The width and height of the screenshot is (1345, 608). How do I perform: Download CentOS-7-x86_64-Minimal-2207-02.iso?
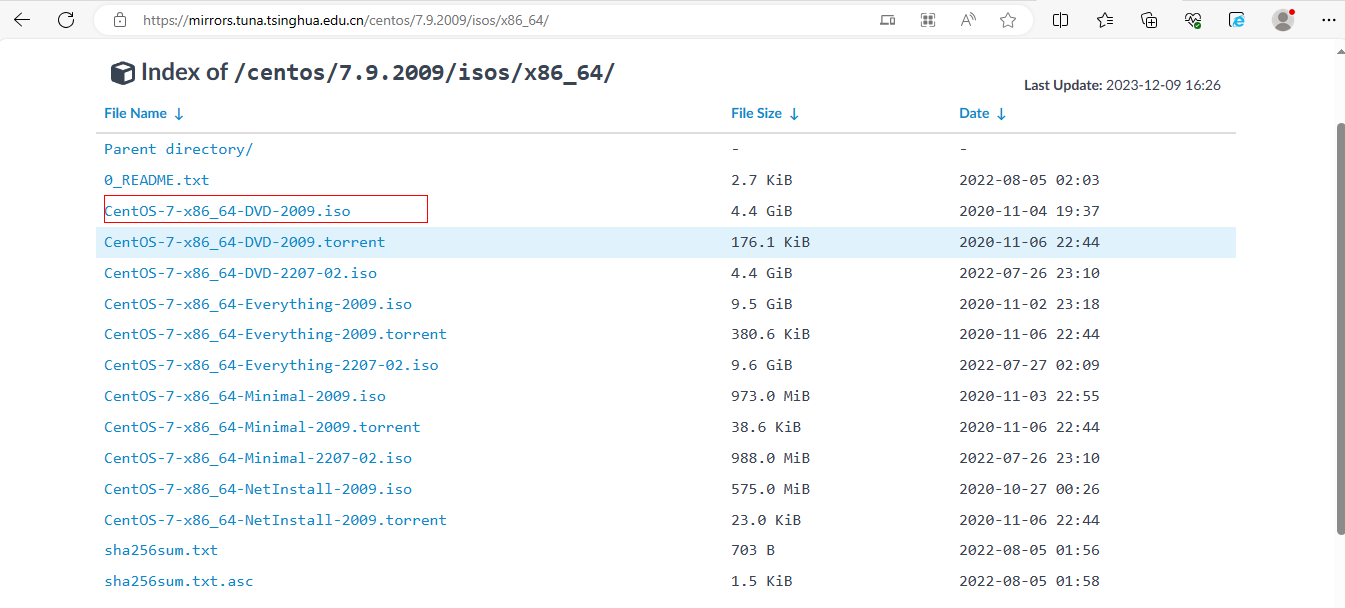[x=258, y=458]
